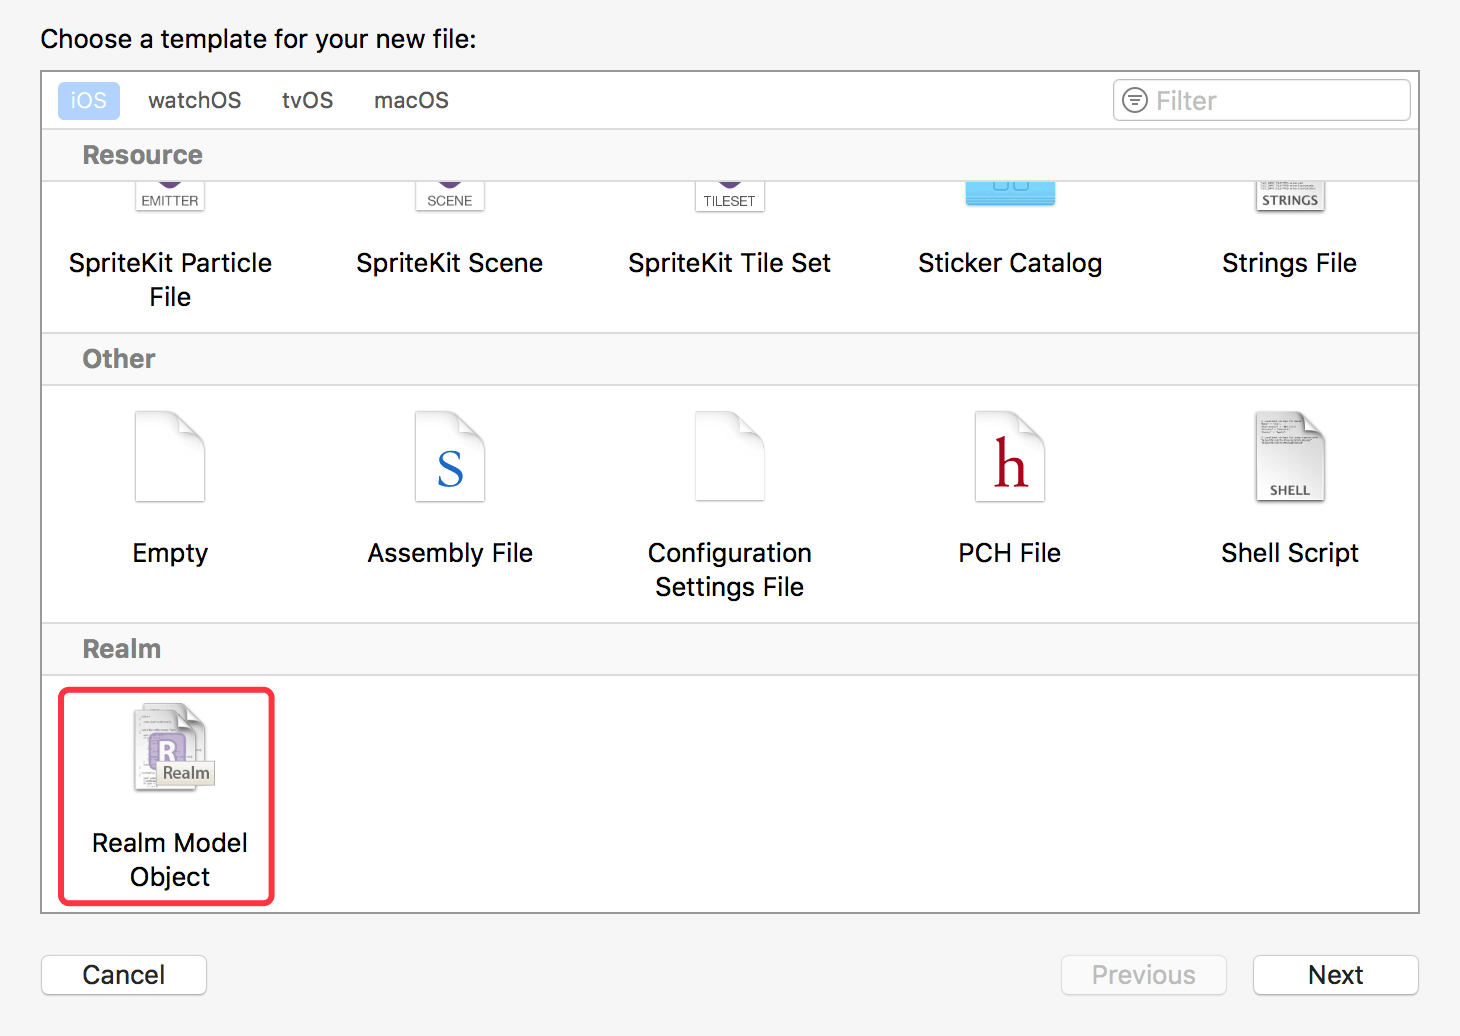
Task: Click the 'Realm Model Object' label
Action: pos(170,860)
